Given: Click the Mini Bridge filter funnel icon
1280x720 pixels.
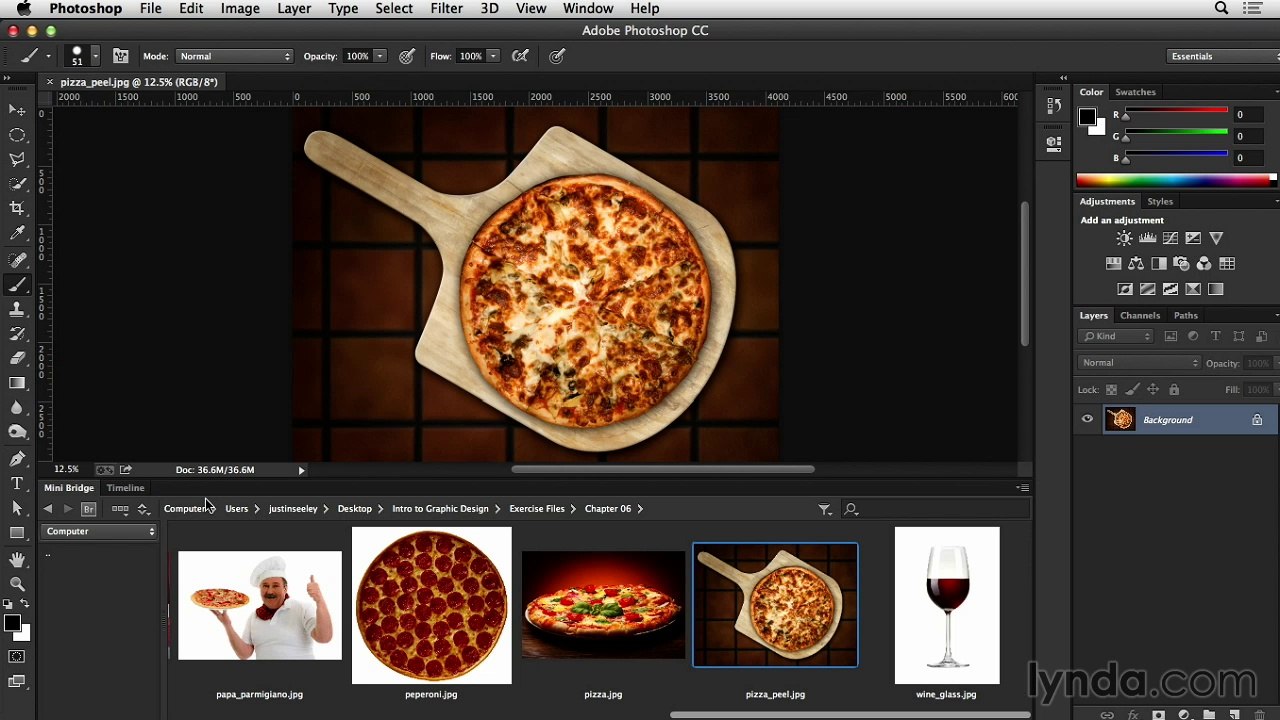Looking at the screenshot, I should point(825,509).
